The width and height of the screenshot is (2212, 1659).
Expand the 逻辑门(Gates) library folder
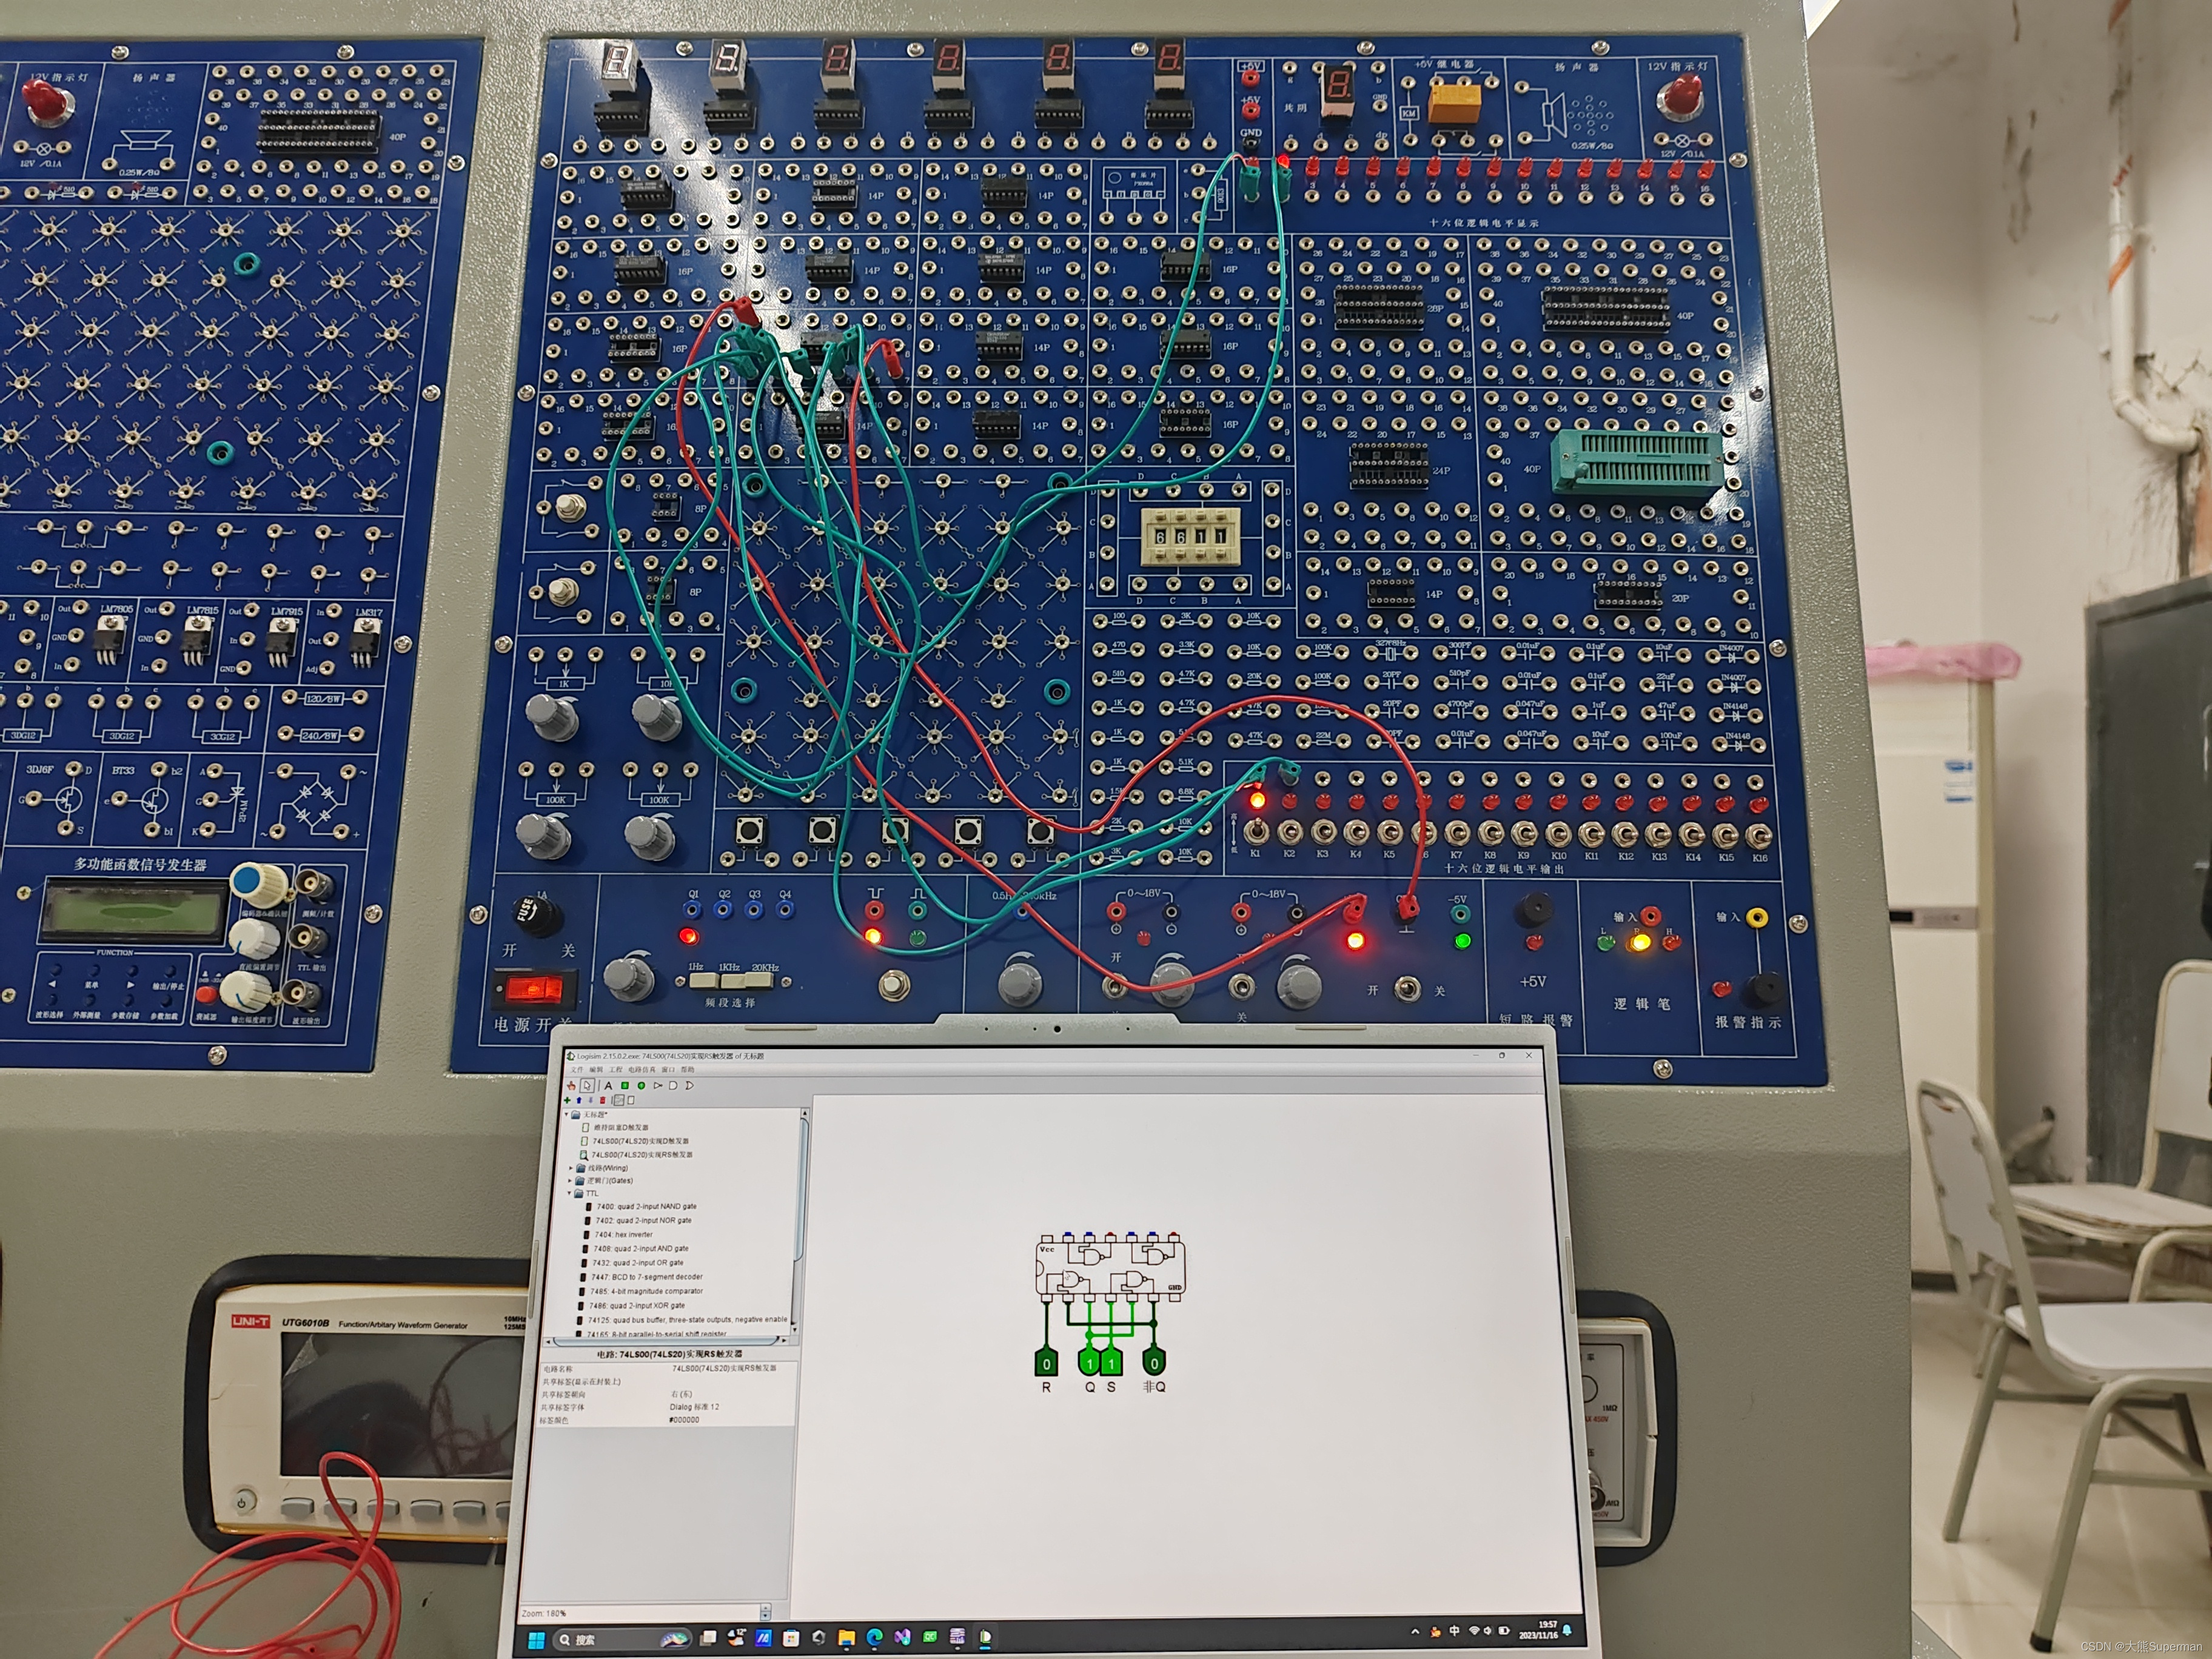(571, 1180)
